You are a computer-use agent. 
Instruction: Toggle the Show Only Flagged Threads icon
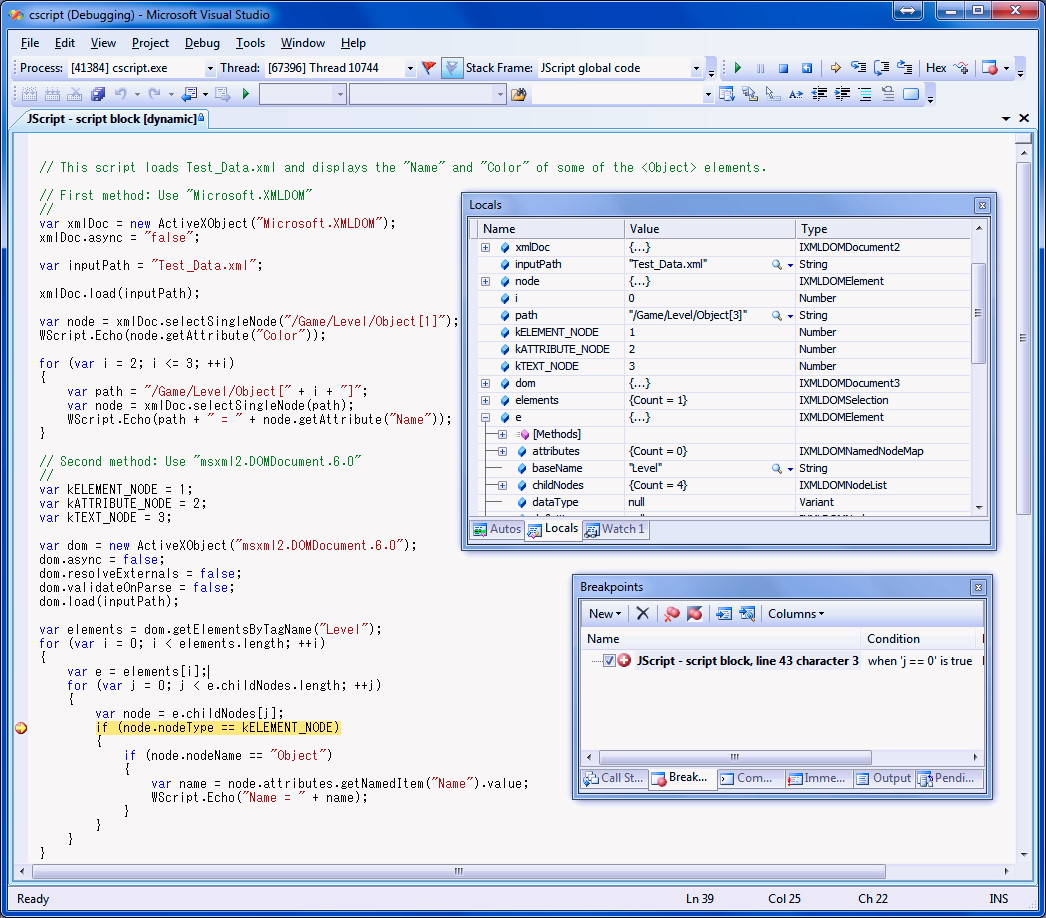point(452,68)
